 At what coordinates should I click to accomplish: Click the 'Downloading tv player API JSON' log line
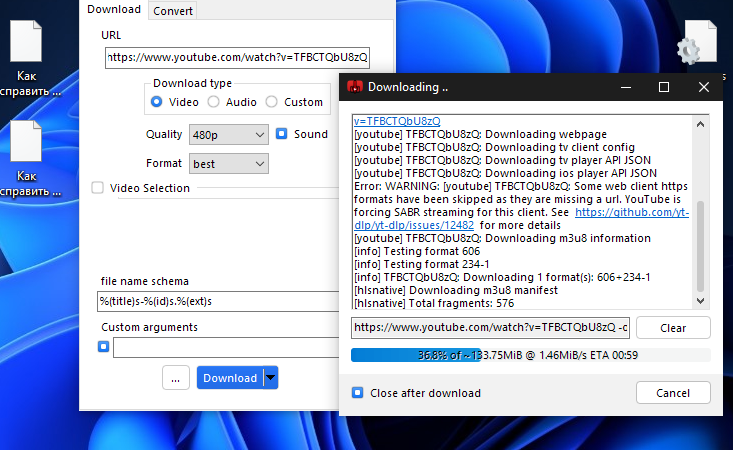pos(502,160)
